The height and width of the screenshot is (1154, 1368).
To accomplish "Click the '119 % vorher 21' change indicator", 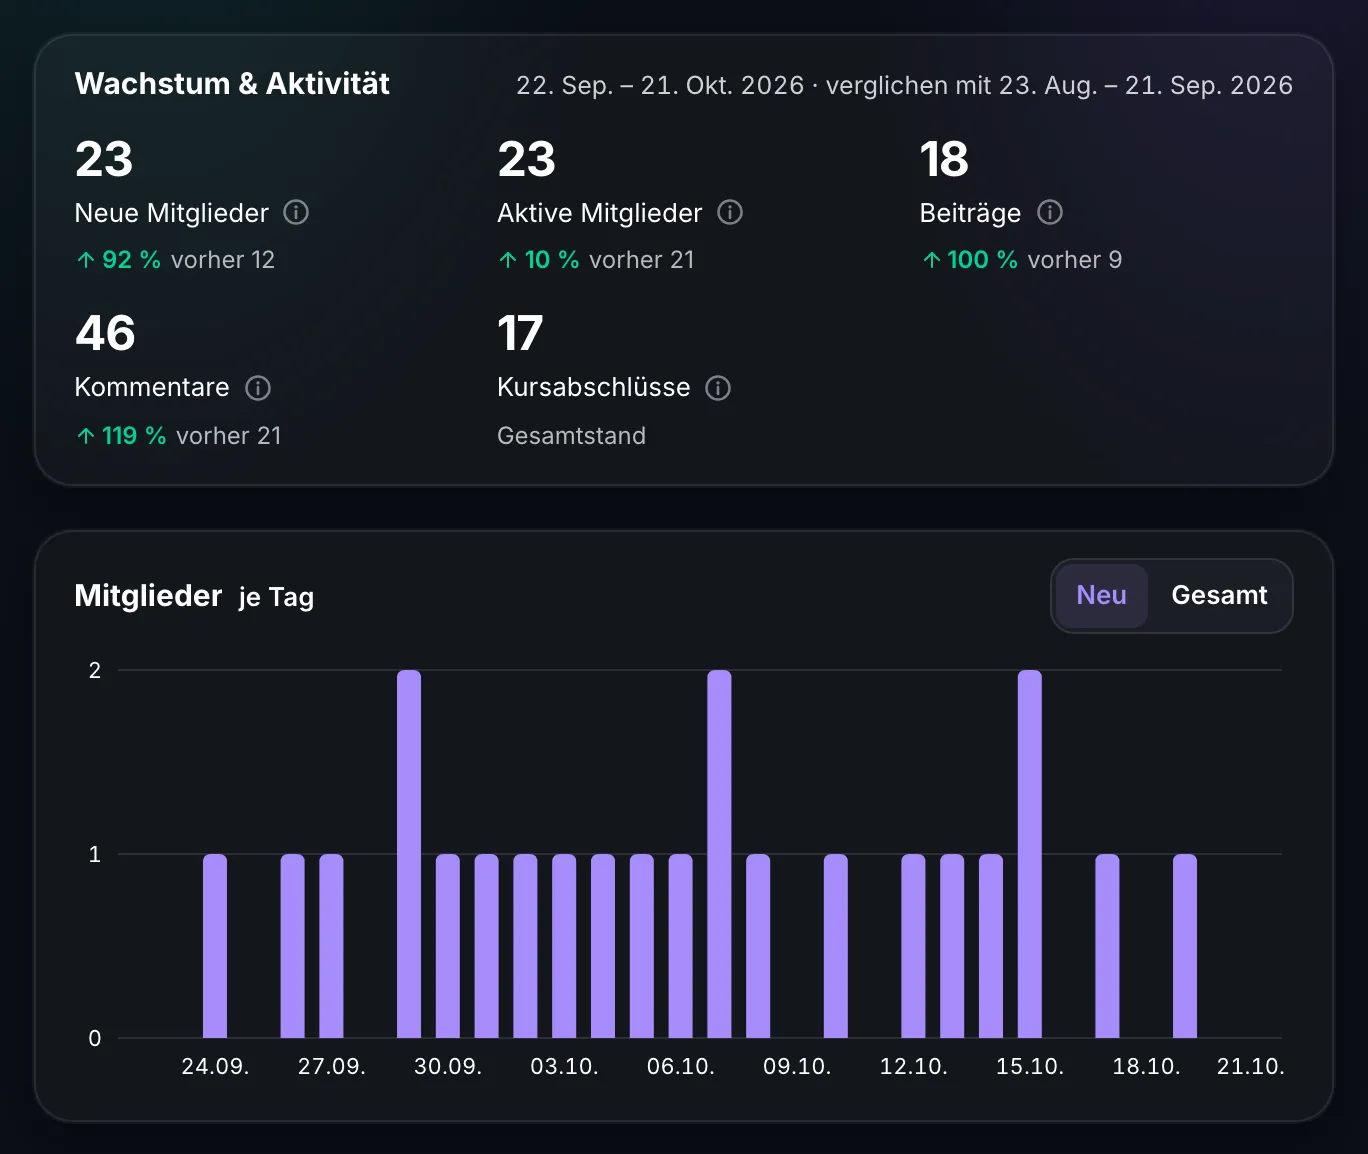I will point(178,436).
